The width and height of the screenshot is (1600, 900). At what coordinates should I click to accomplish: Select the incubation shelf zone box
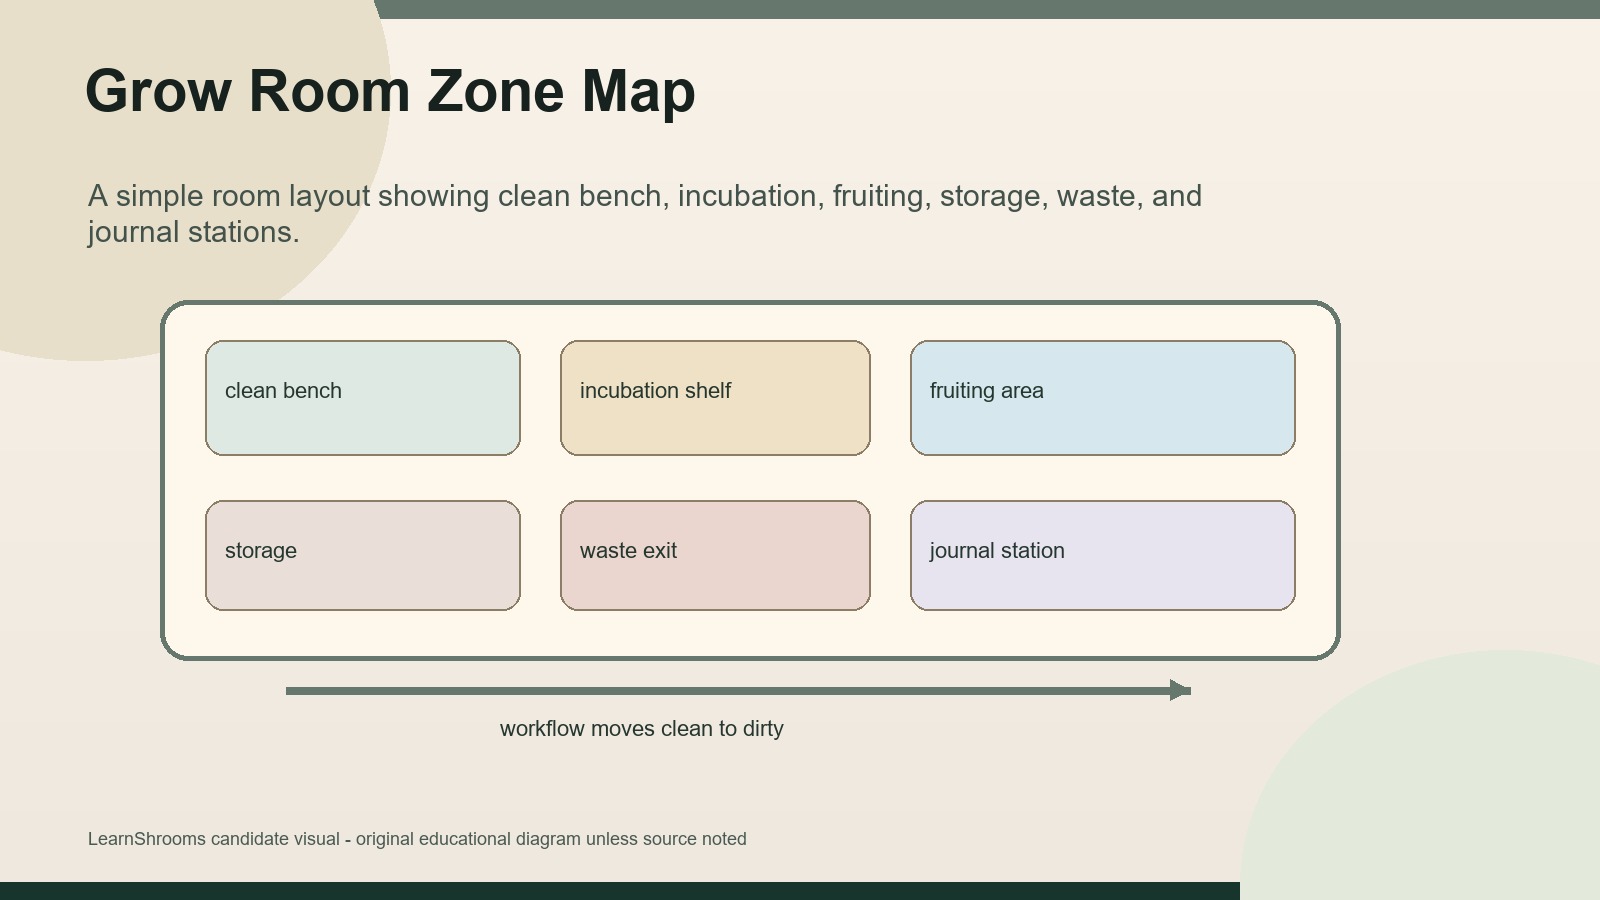[x=715, y=398]
